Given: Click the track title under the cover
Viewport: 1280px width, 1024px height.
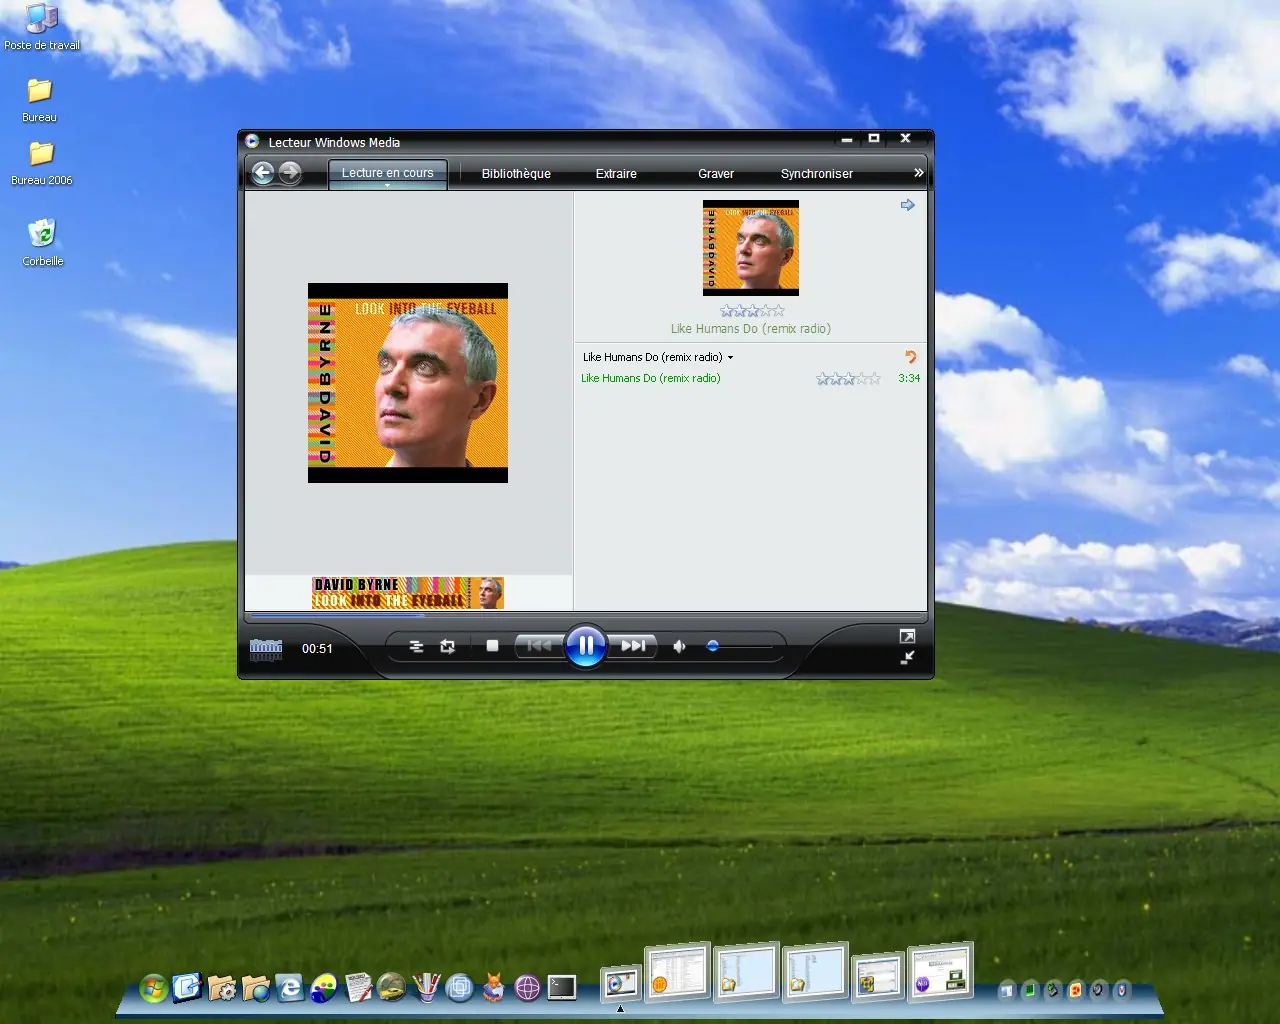Looking at the screenshot, I should (751, 329).
